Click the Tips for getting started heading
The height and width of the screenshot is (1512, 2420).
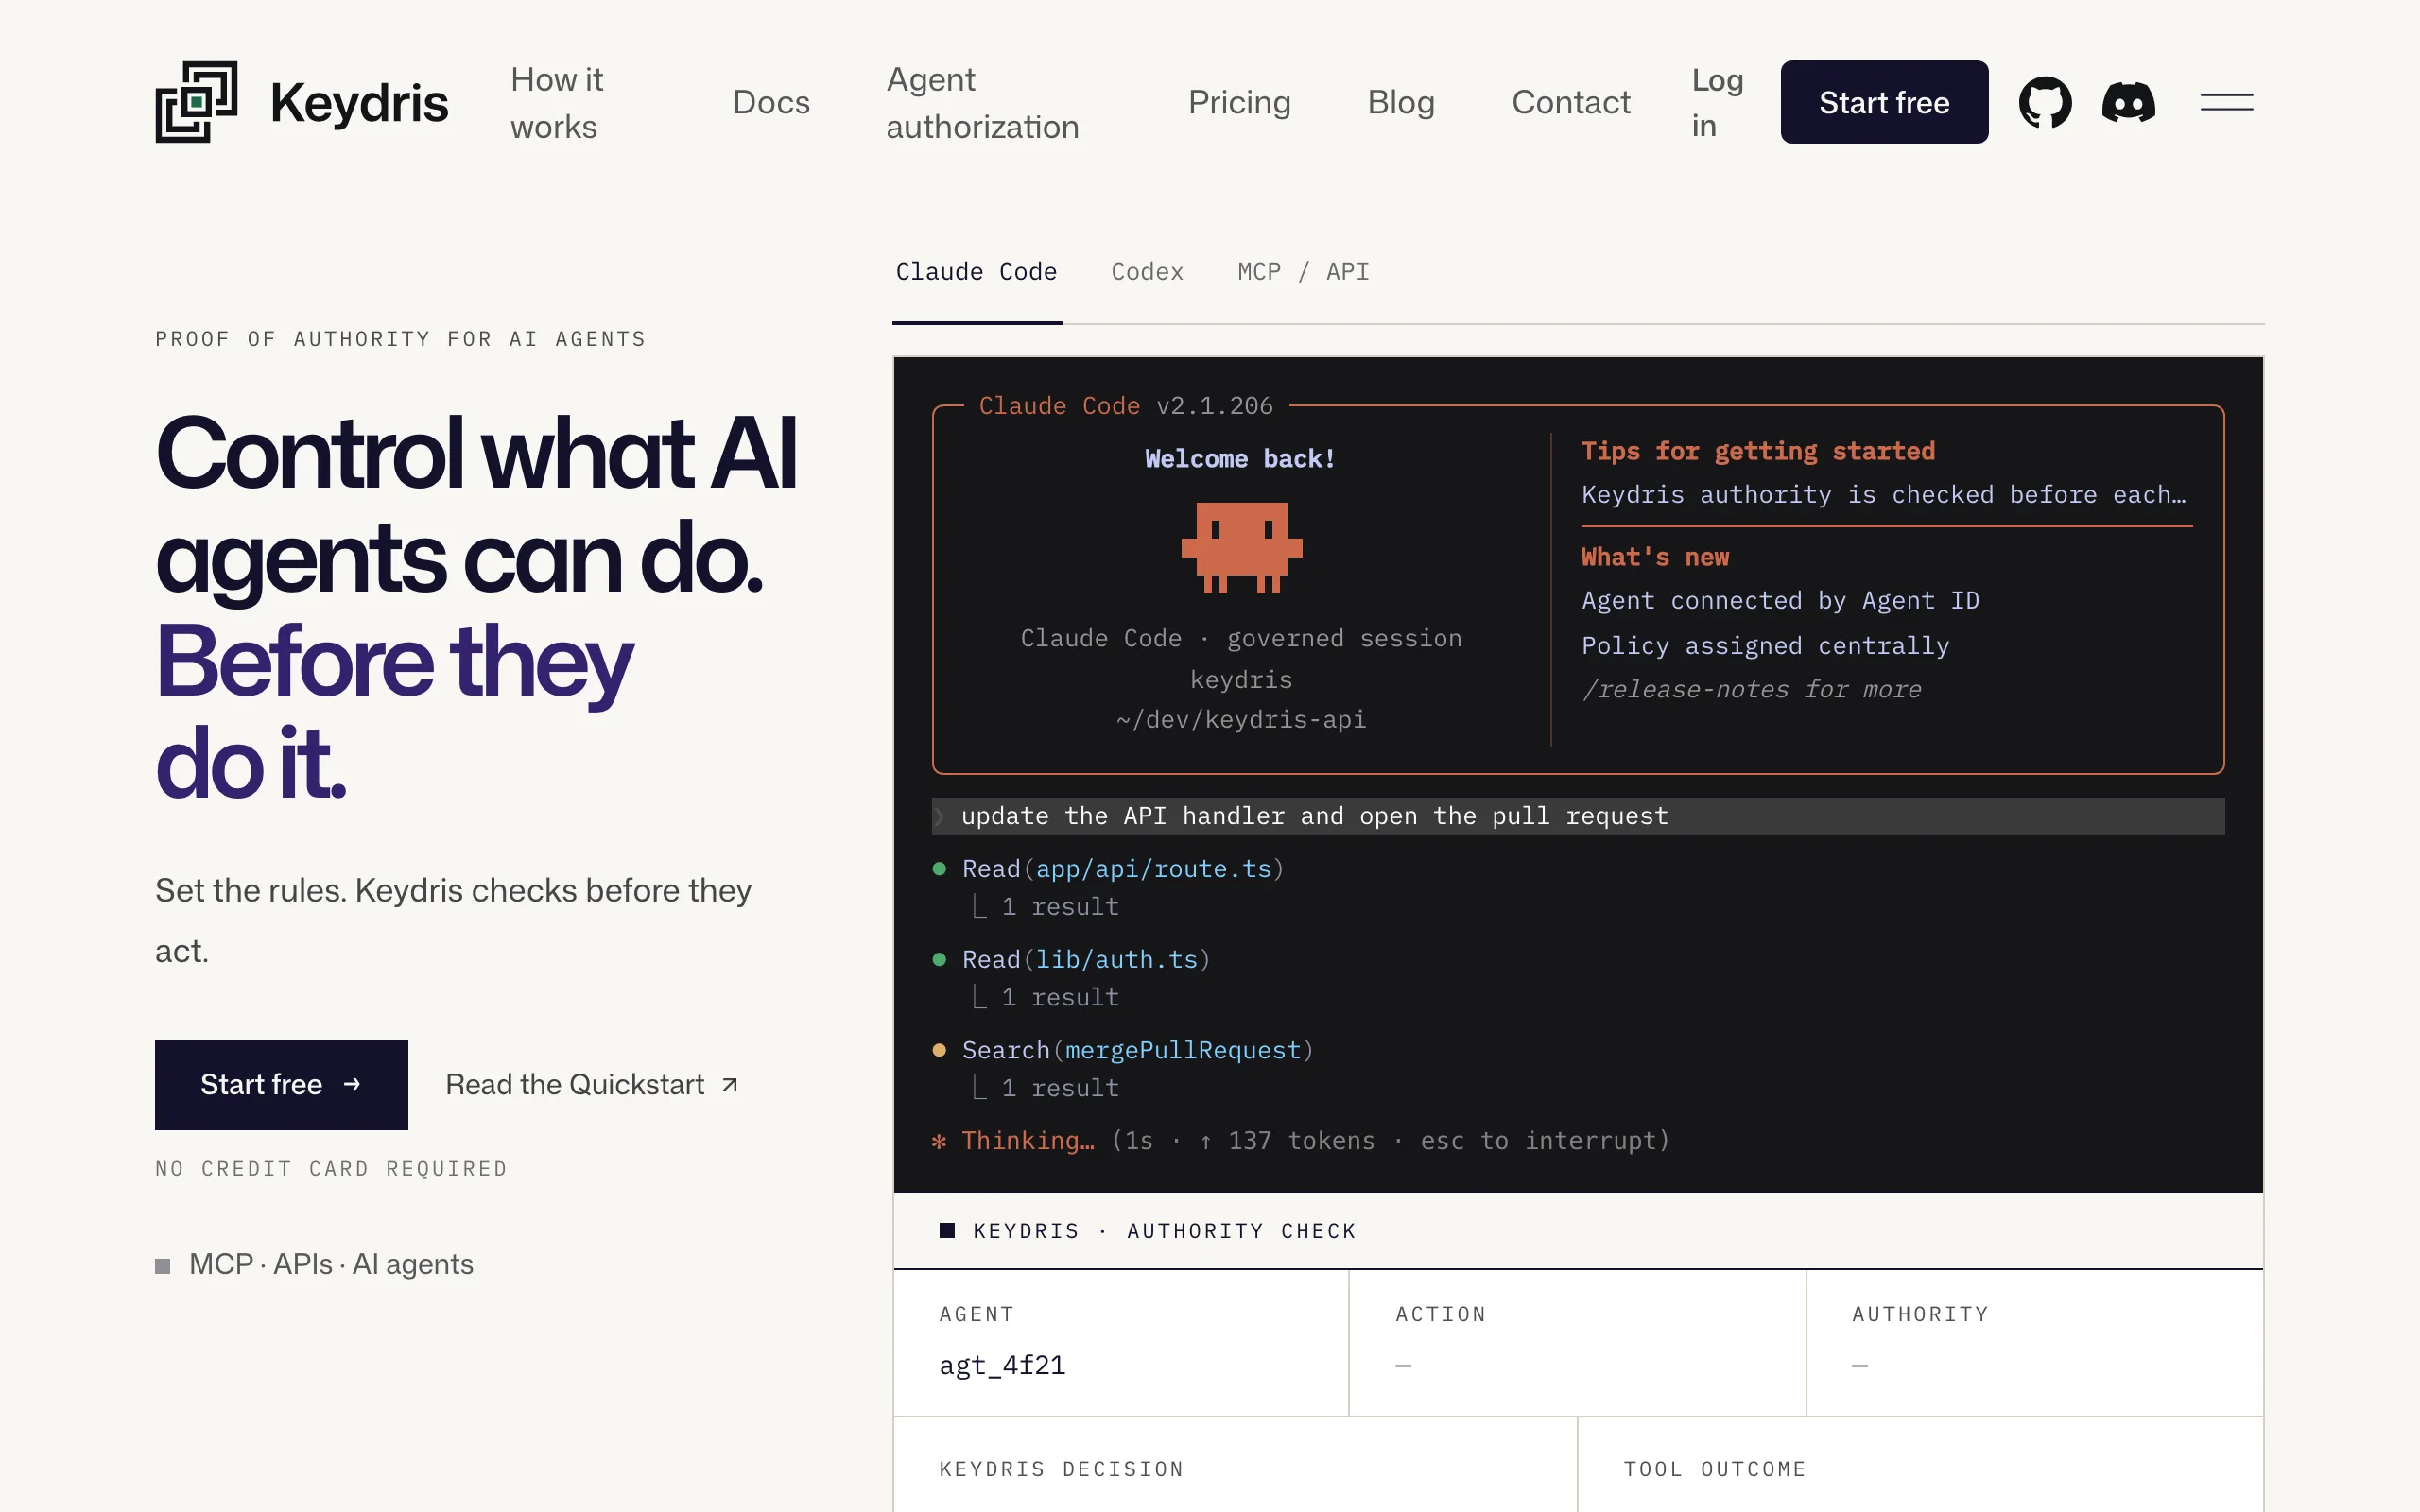click(1758, 451)
